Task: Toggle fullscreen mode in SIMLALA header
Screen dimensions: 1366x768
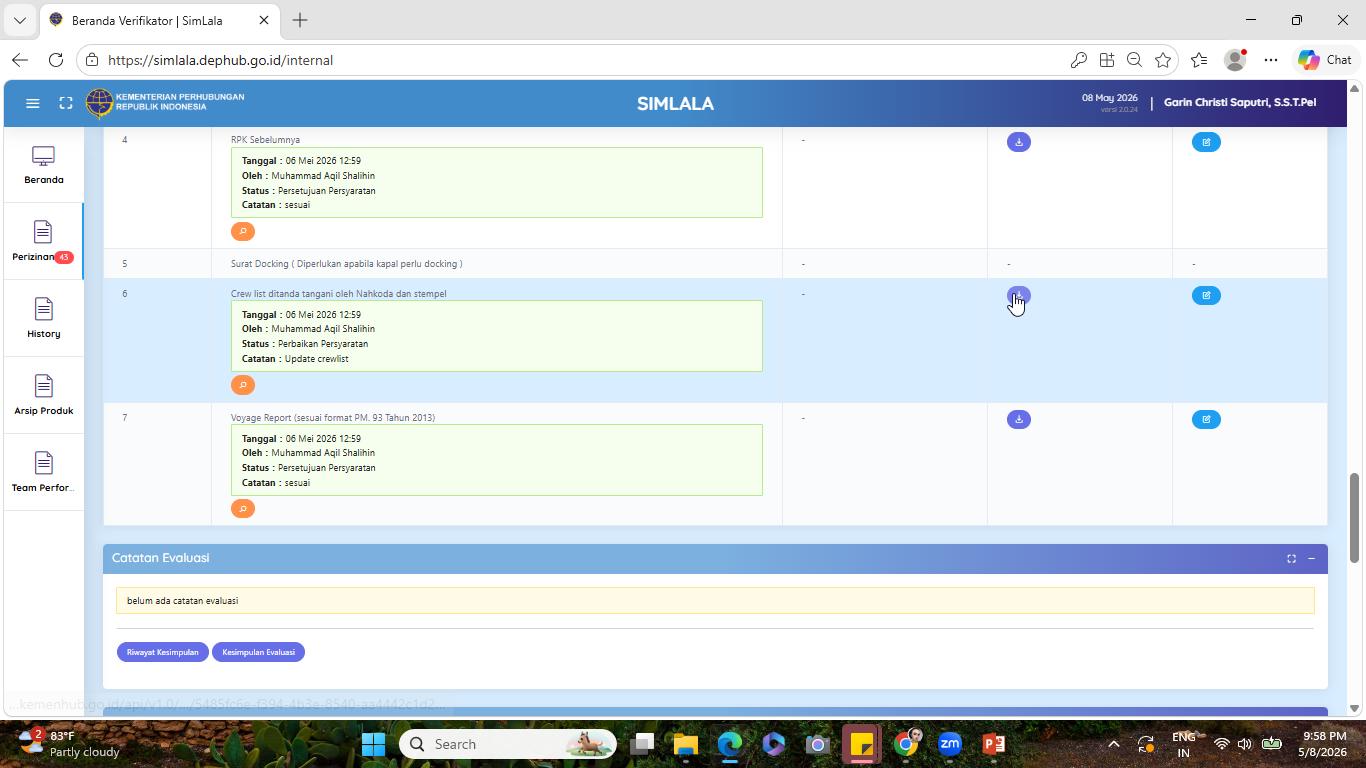Action: (x=66, y=103)
